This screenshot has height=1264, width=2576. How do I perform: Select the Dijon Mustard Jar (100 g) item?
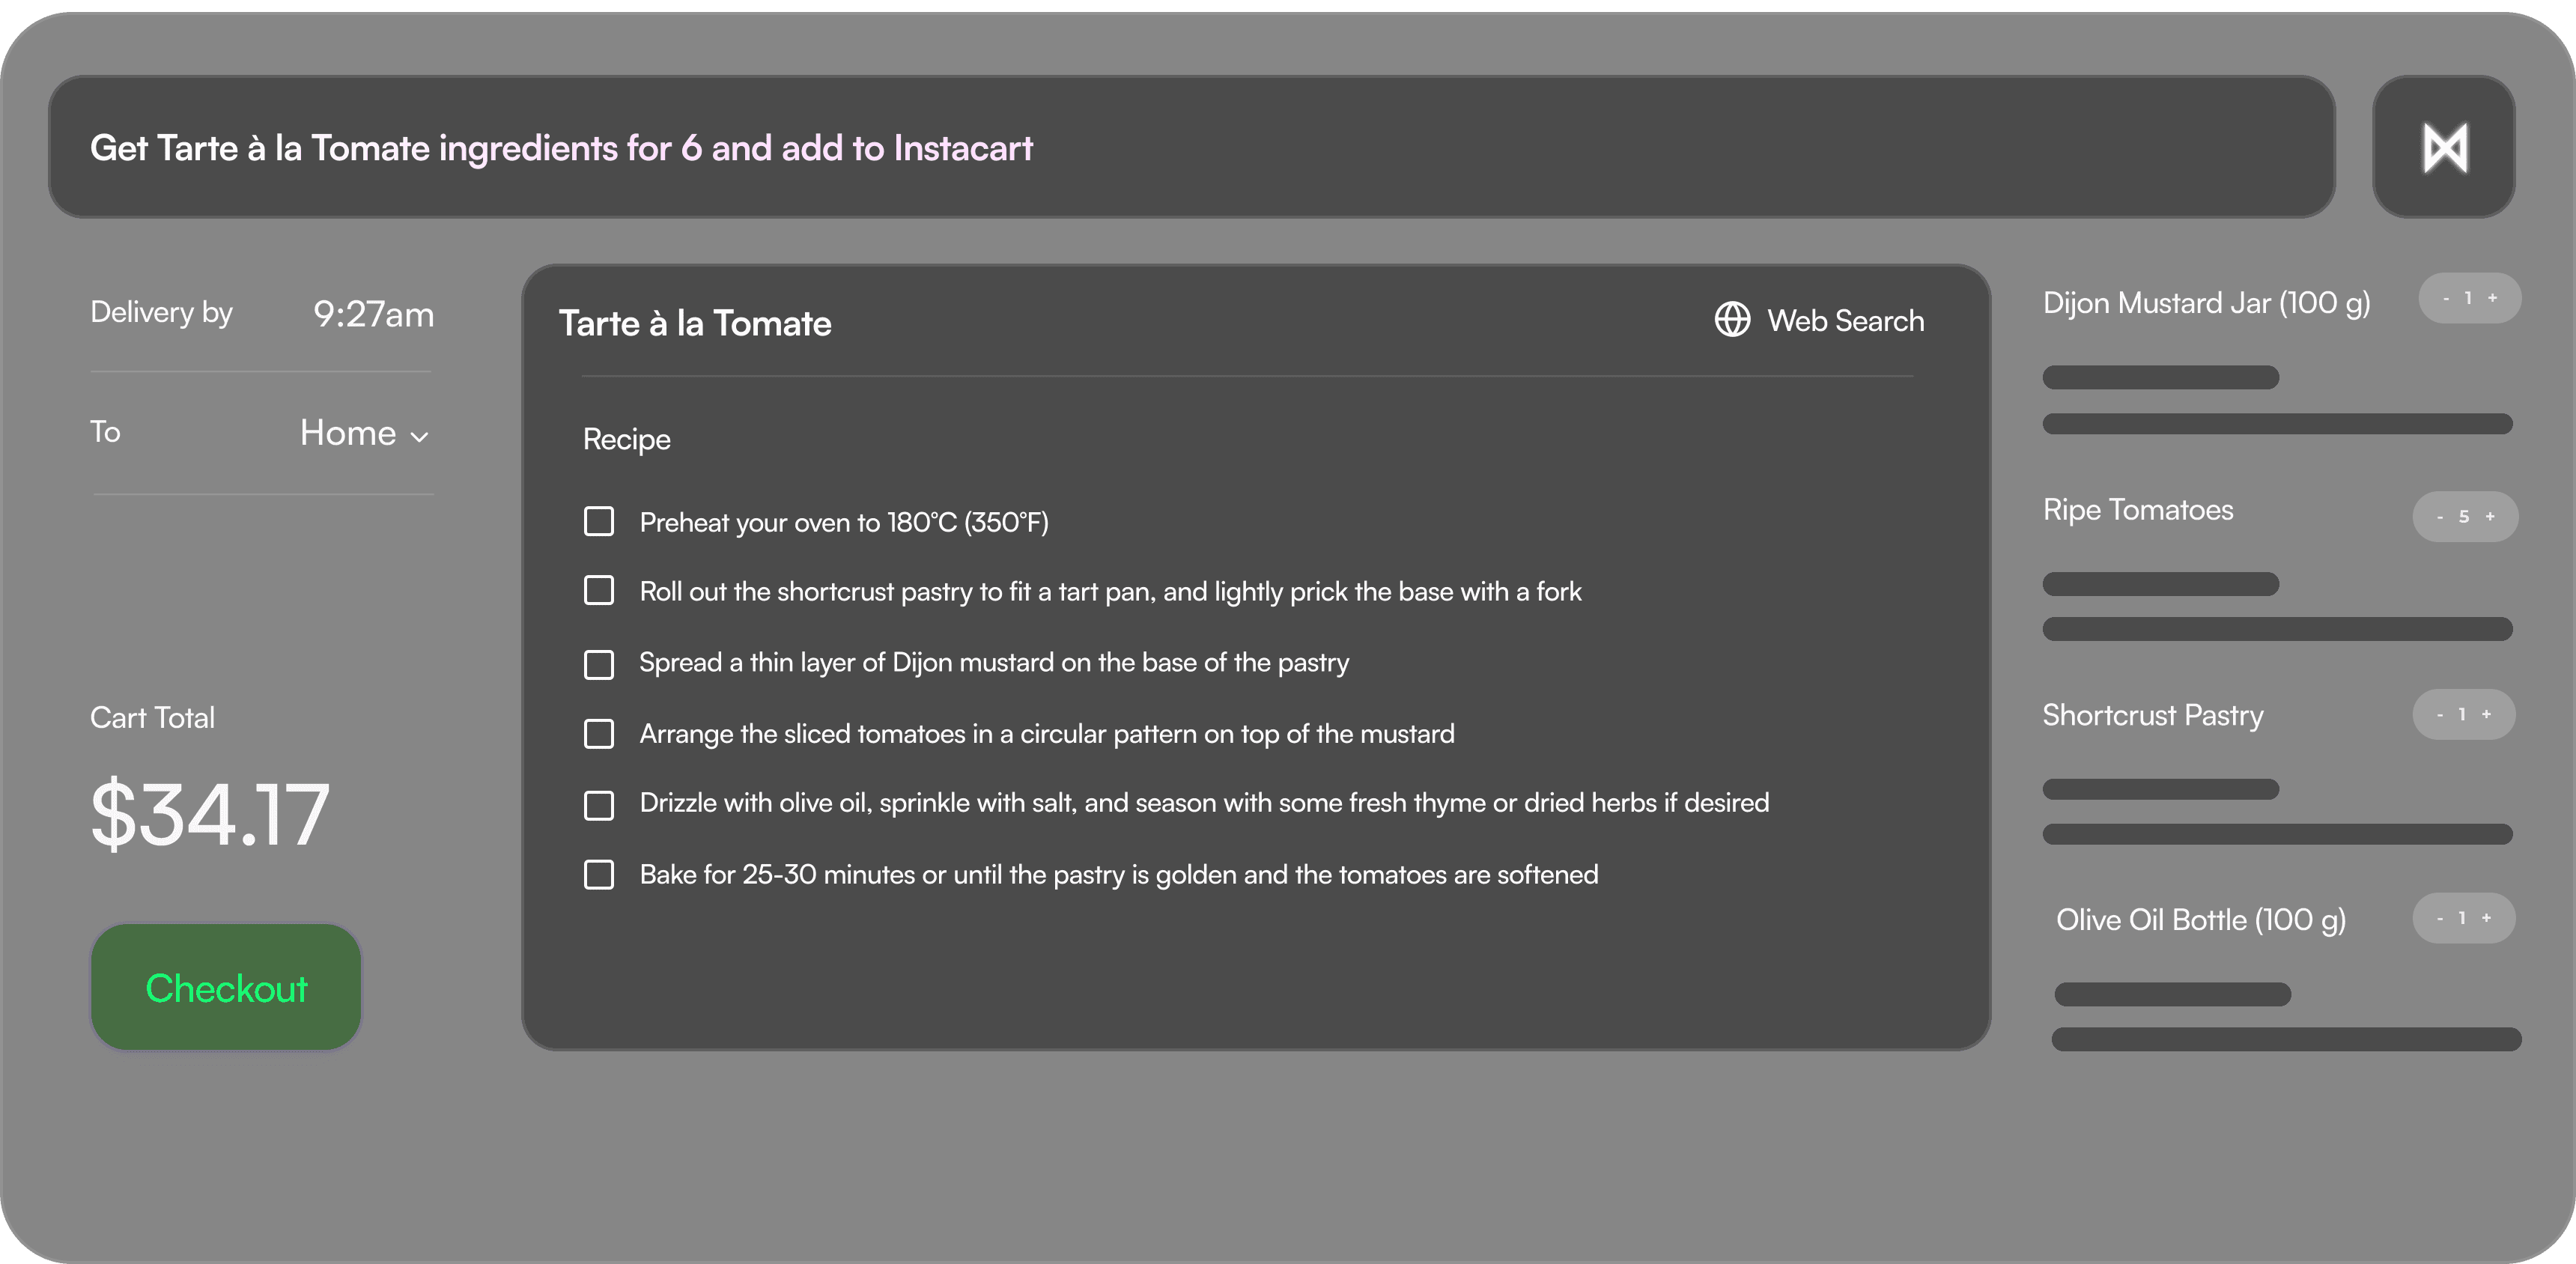2207,303
